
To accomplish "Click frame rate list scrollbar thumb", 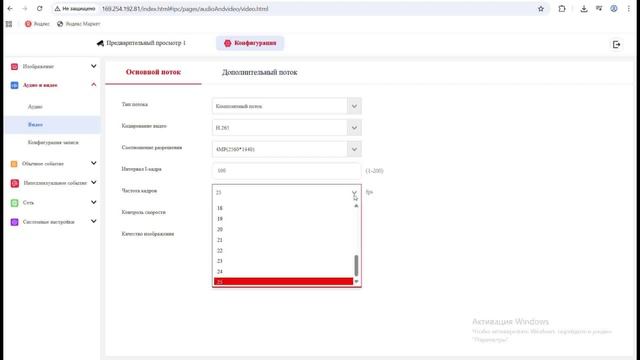I will [356, 266].
